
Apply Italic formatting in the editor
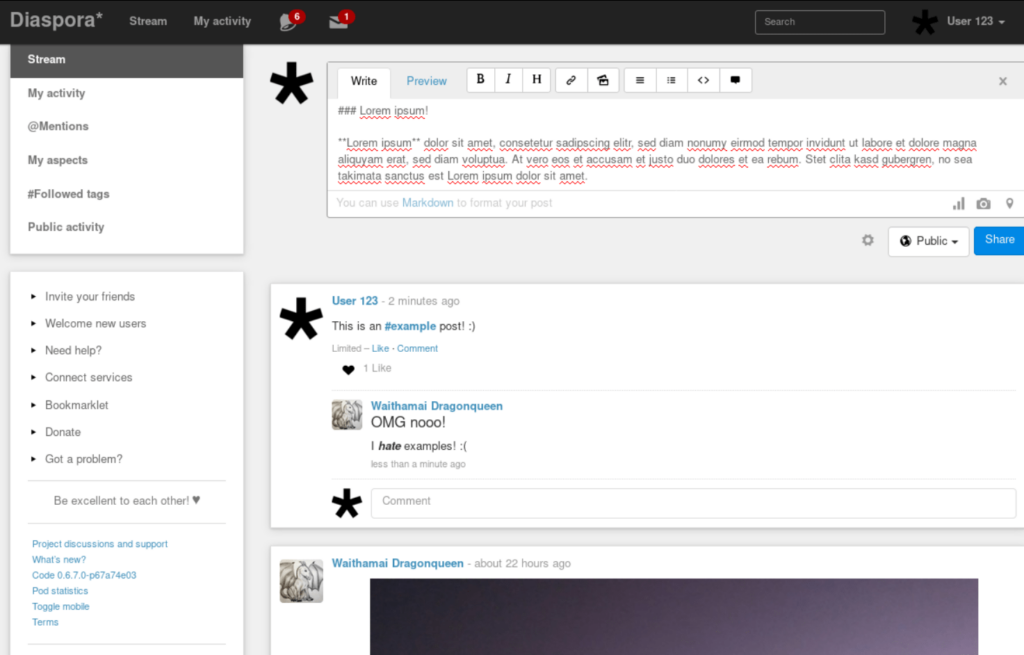(508, 80)
